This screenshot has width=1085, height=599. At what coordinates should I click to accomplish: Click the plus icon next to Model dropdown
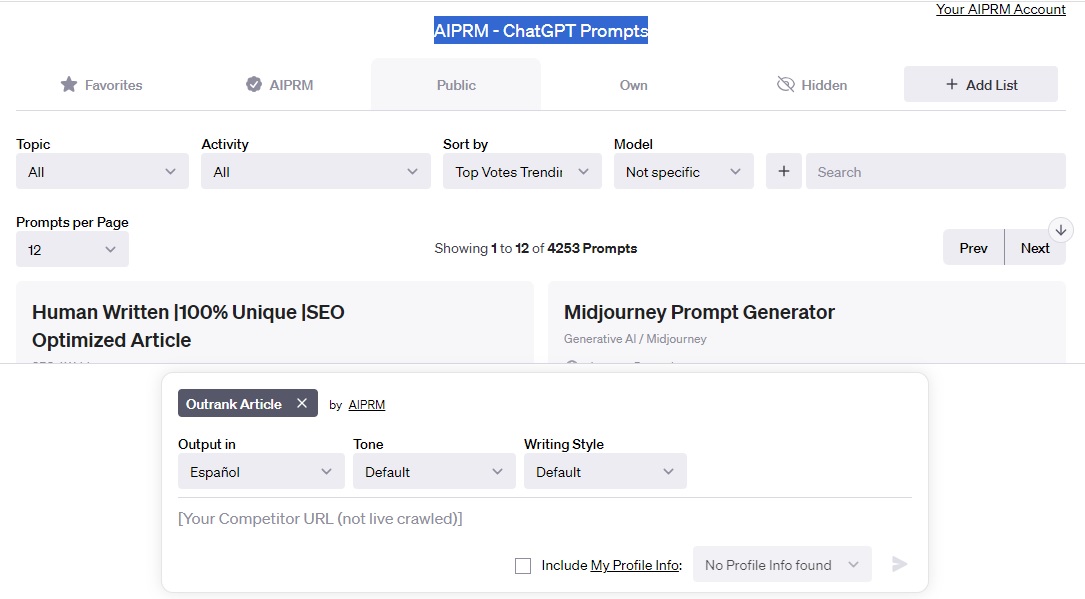[784, 171]
